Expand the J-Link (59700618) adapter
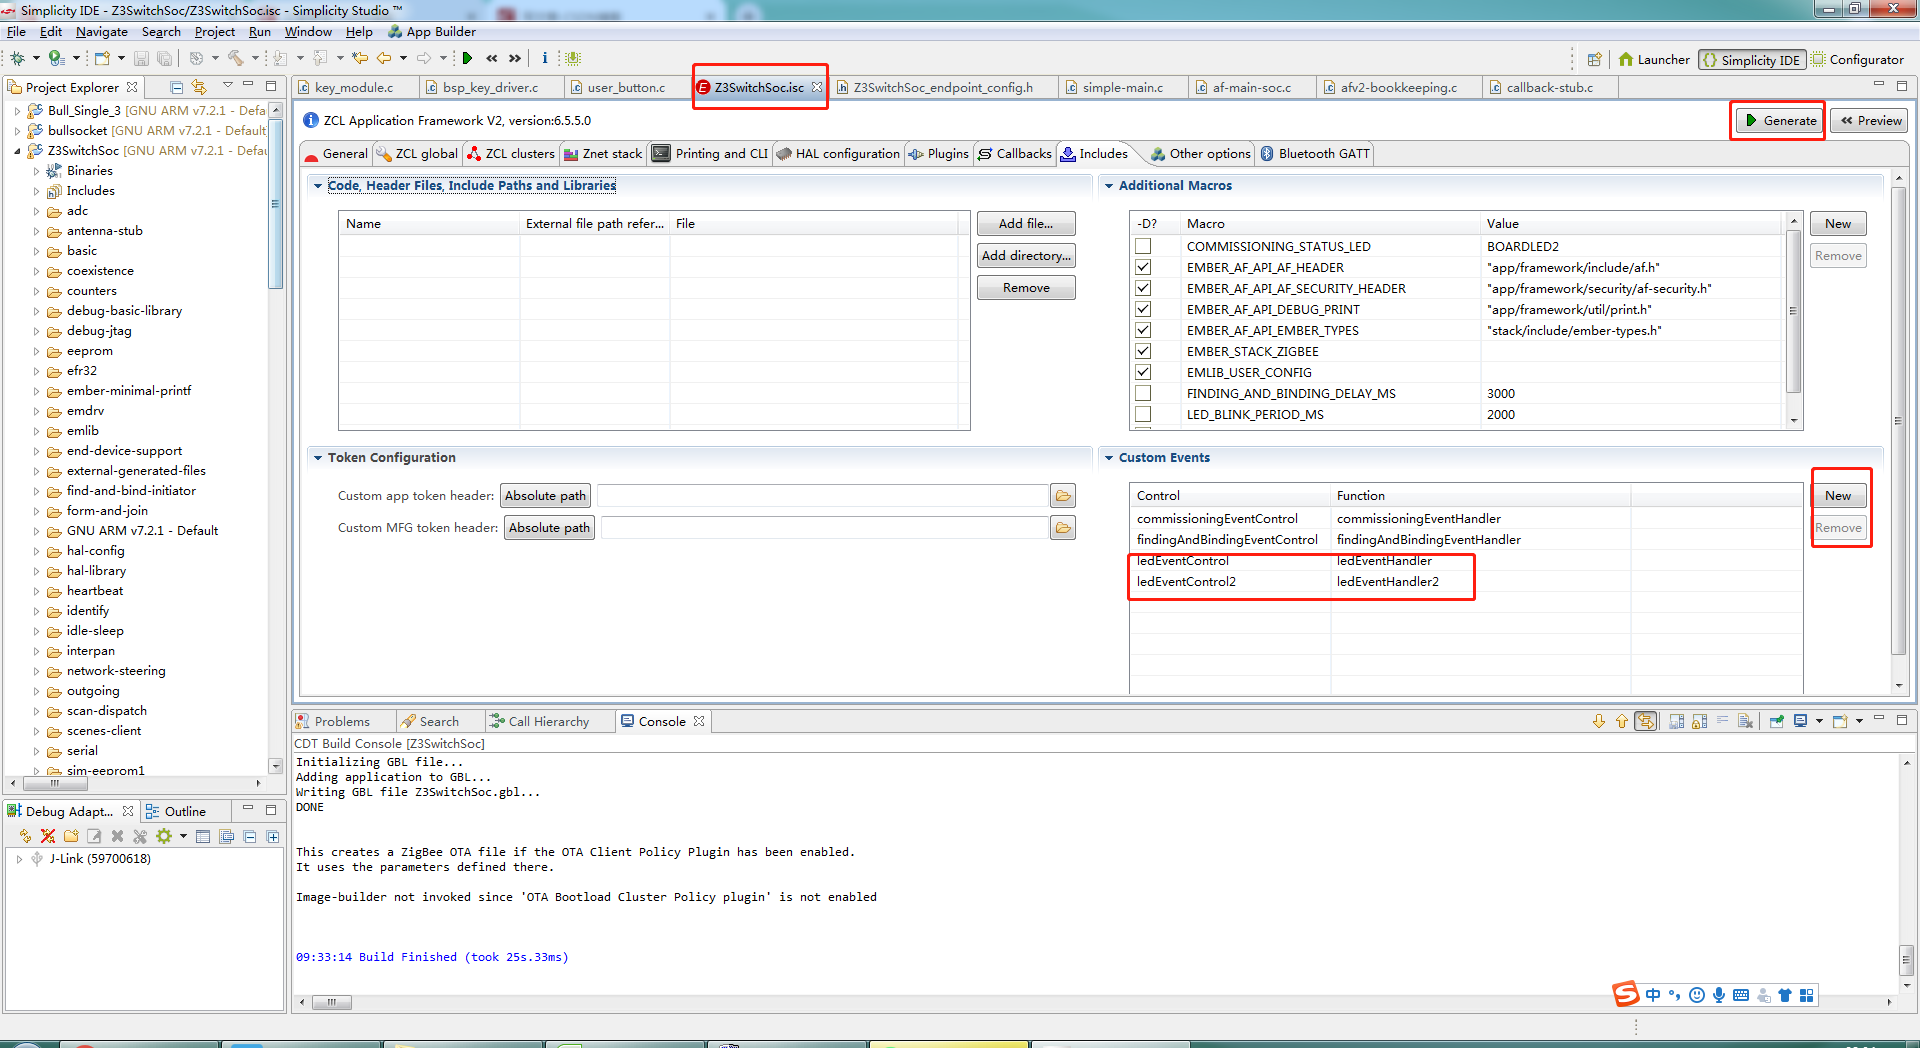Screen dimensions: 1920x1048 (19, 859)
